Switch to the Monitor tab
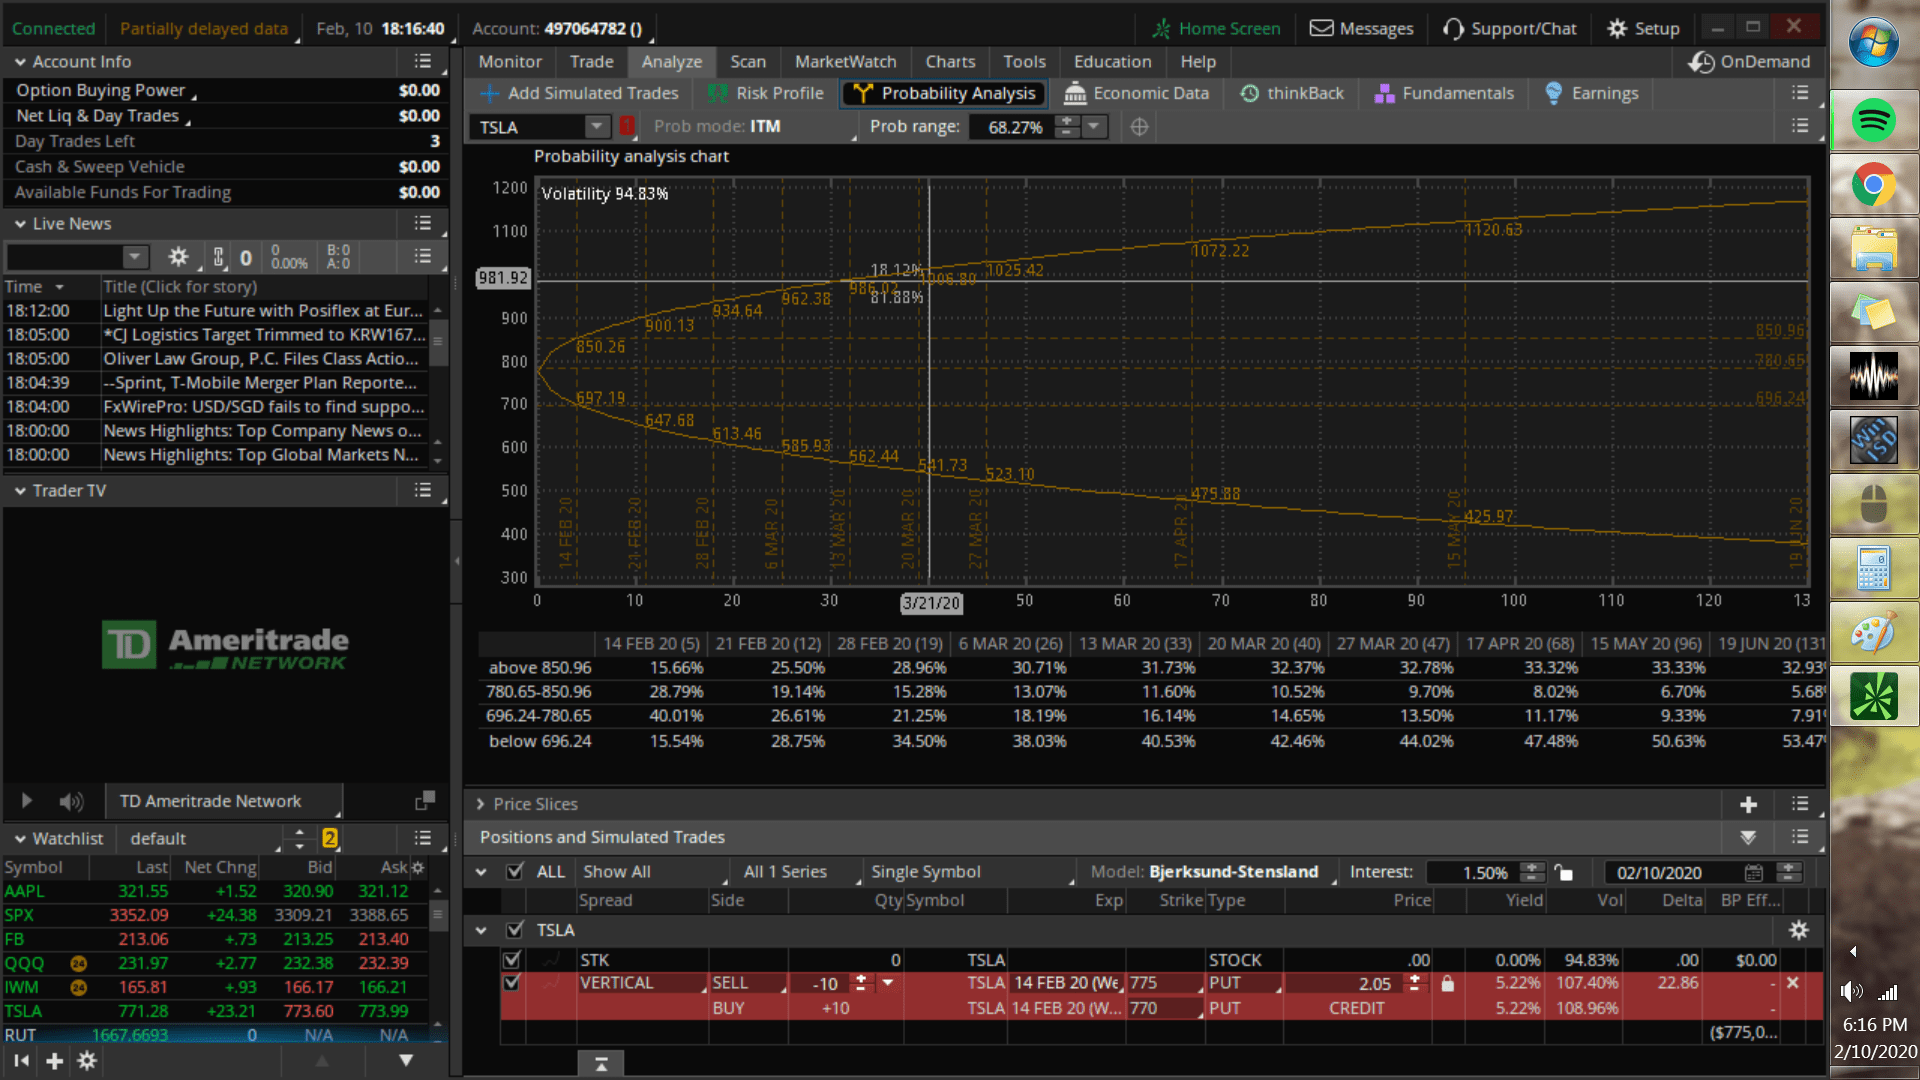The width and height of the screenshot is (1920, 1080). pyautogui.click(x=510, y=62)
